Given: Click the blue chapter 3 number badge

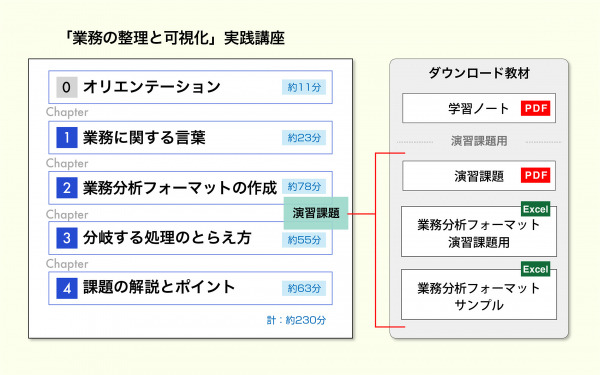Looking at the screenshot, I should point(67,238).
